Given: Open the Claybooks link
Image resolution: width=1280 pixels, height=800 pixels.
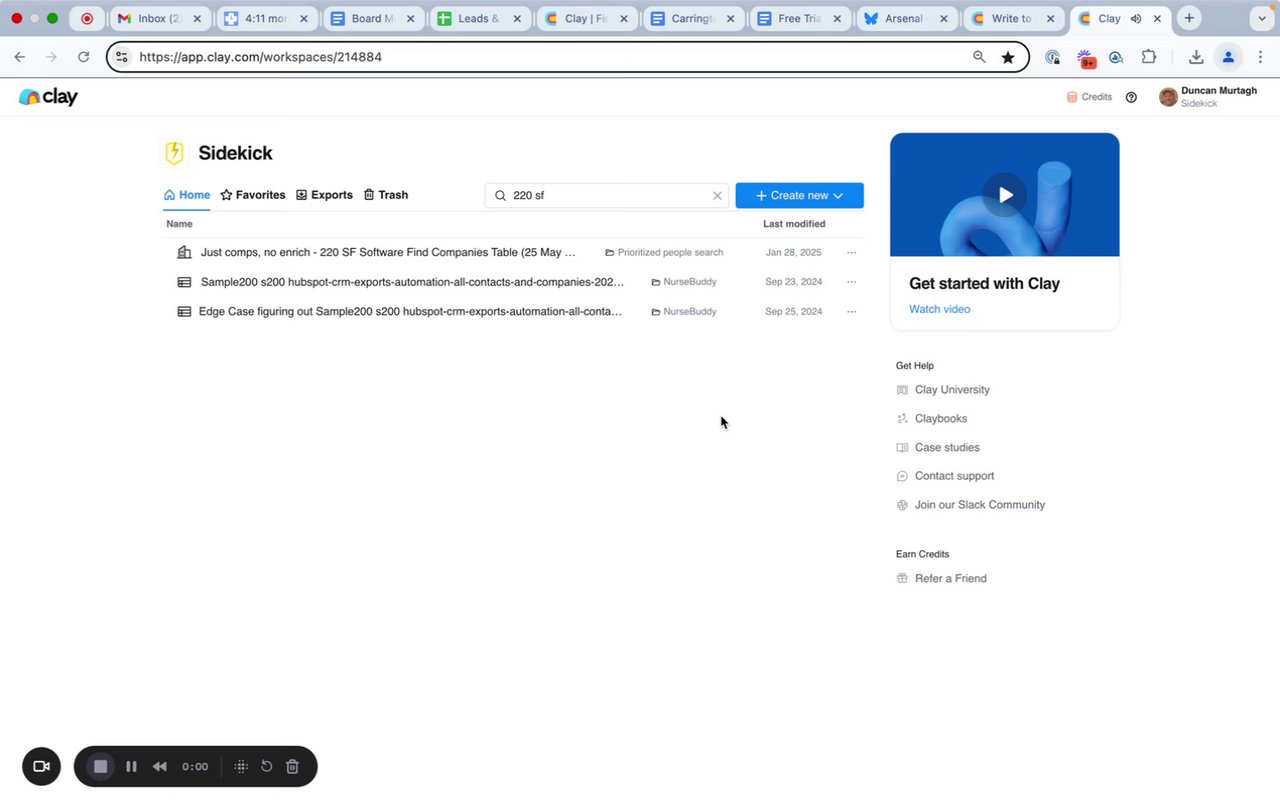Looking at the screenshot, I should [x=932, y=419].
